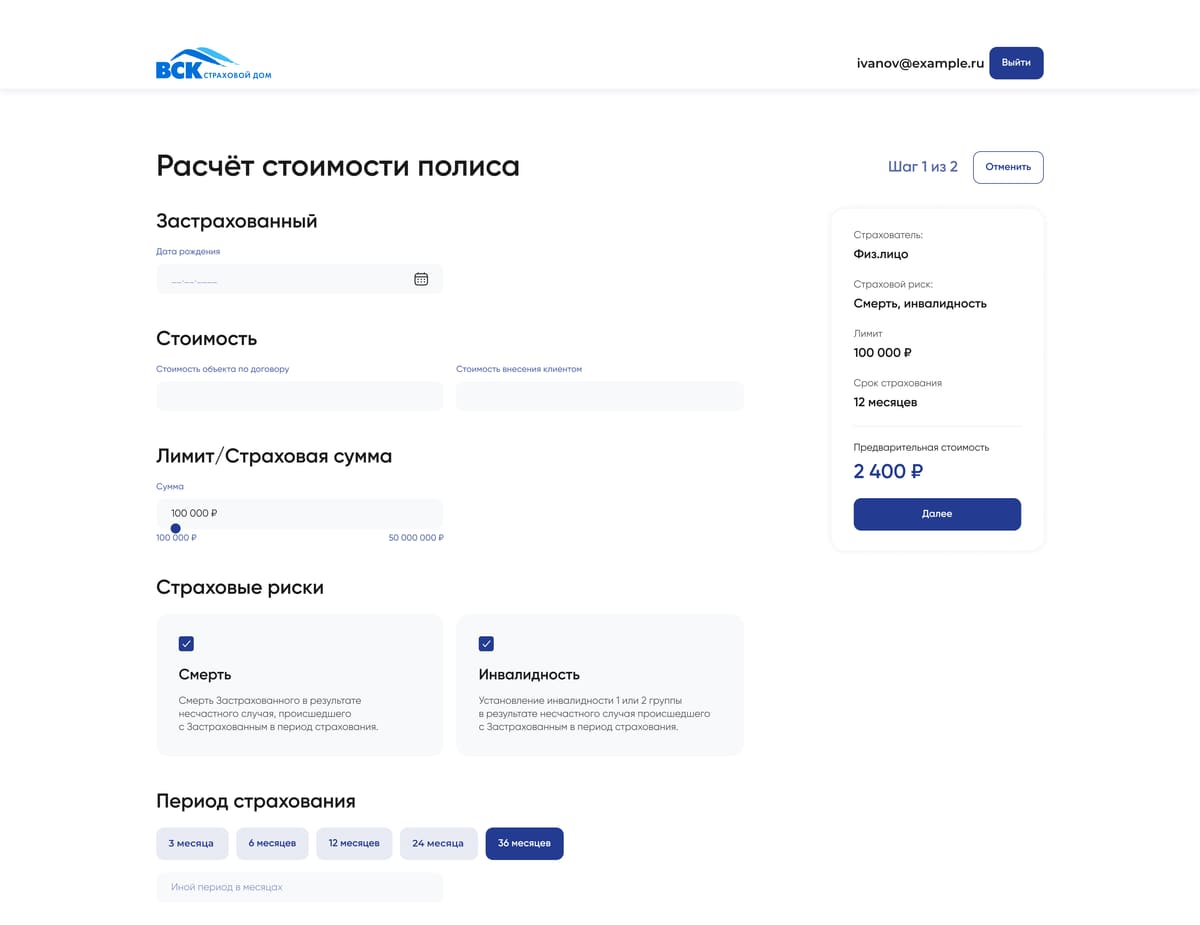The width and height of the screenshot is (1200, 925).
Task: Click the 50 000 000 ₽ maximum label
Action: pyautogui.click(x=416, y=538)
